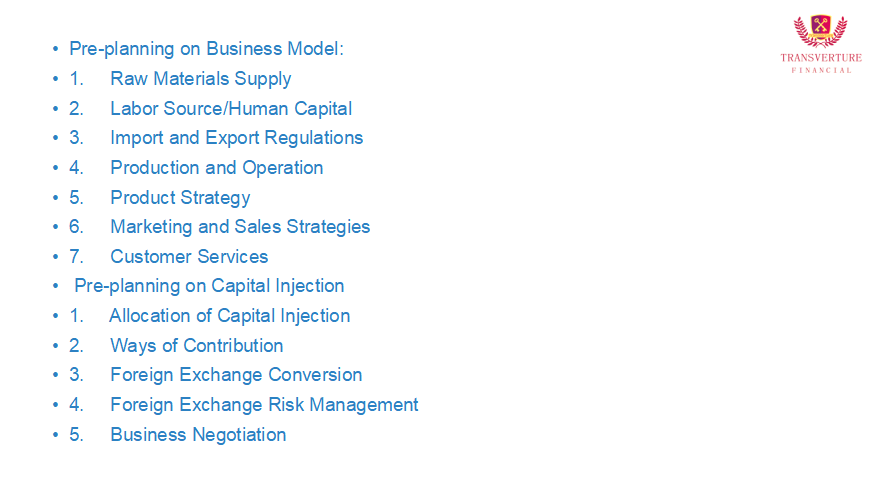Click the Raw Materials Supply line
This screenshot has width=877, height=479.
pos(200,79)
